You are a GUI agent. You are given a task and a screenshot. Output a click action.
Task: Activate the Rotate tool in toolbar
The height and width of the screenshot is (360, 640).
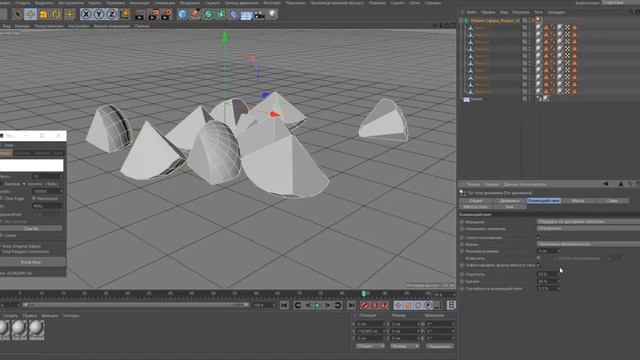click(56, 15)
